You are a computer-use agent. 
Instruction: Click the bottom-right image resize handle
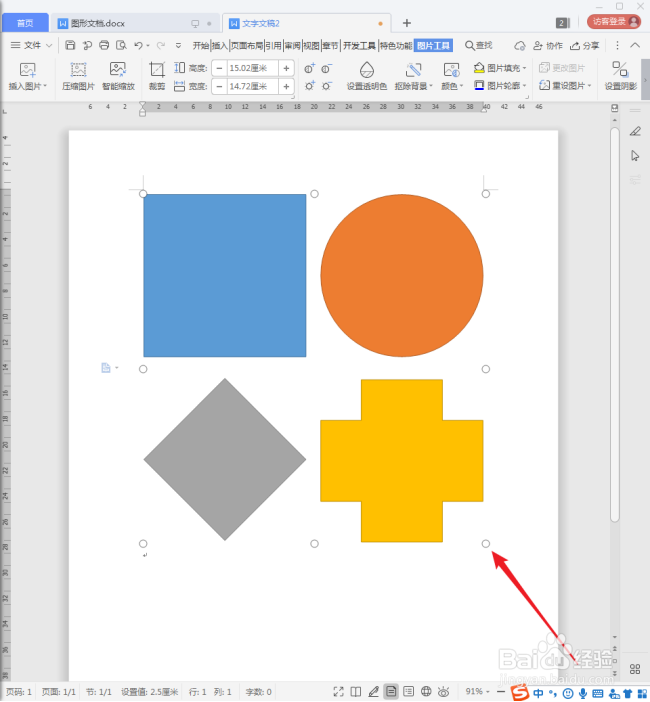click(486, 544)
